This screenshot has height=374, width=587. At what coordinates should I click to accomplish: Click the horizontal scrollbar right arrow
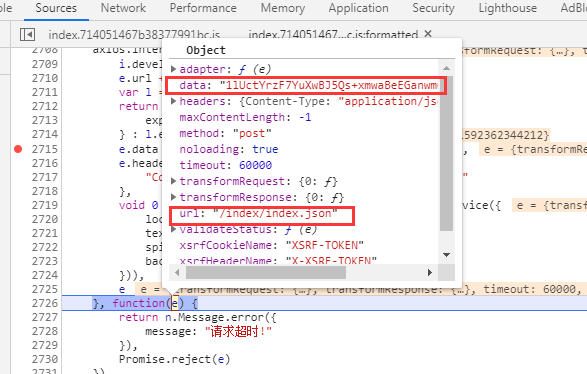pyautogui.click(x=429, y=273)
